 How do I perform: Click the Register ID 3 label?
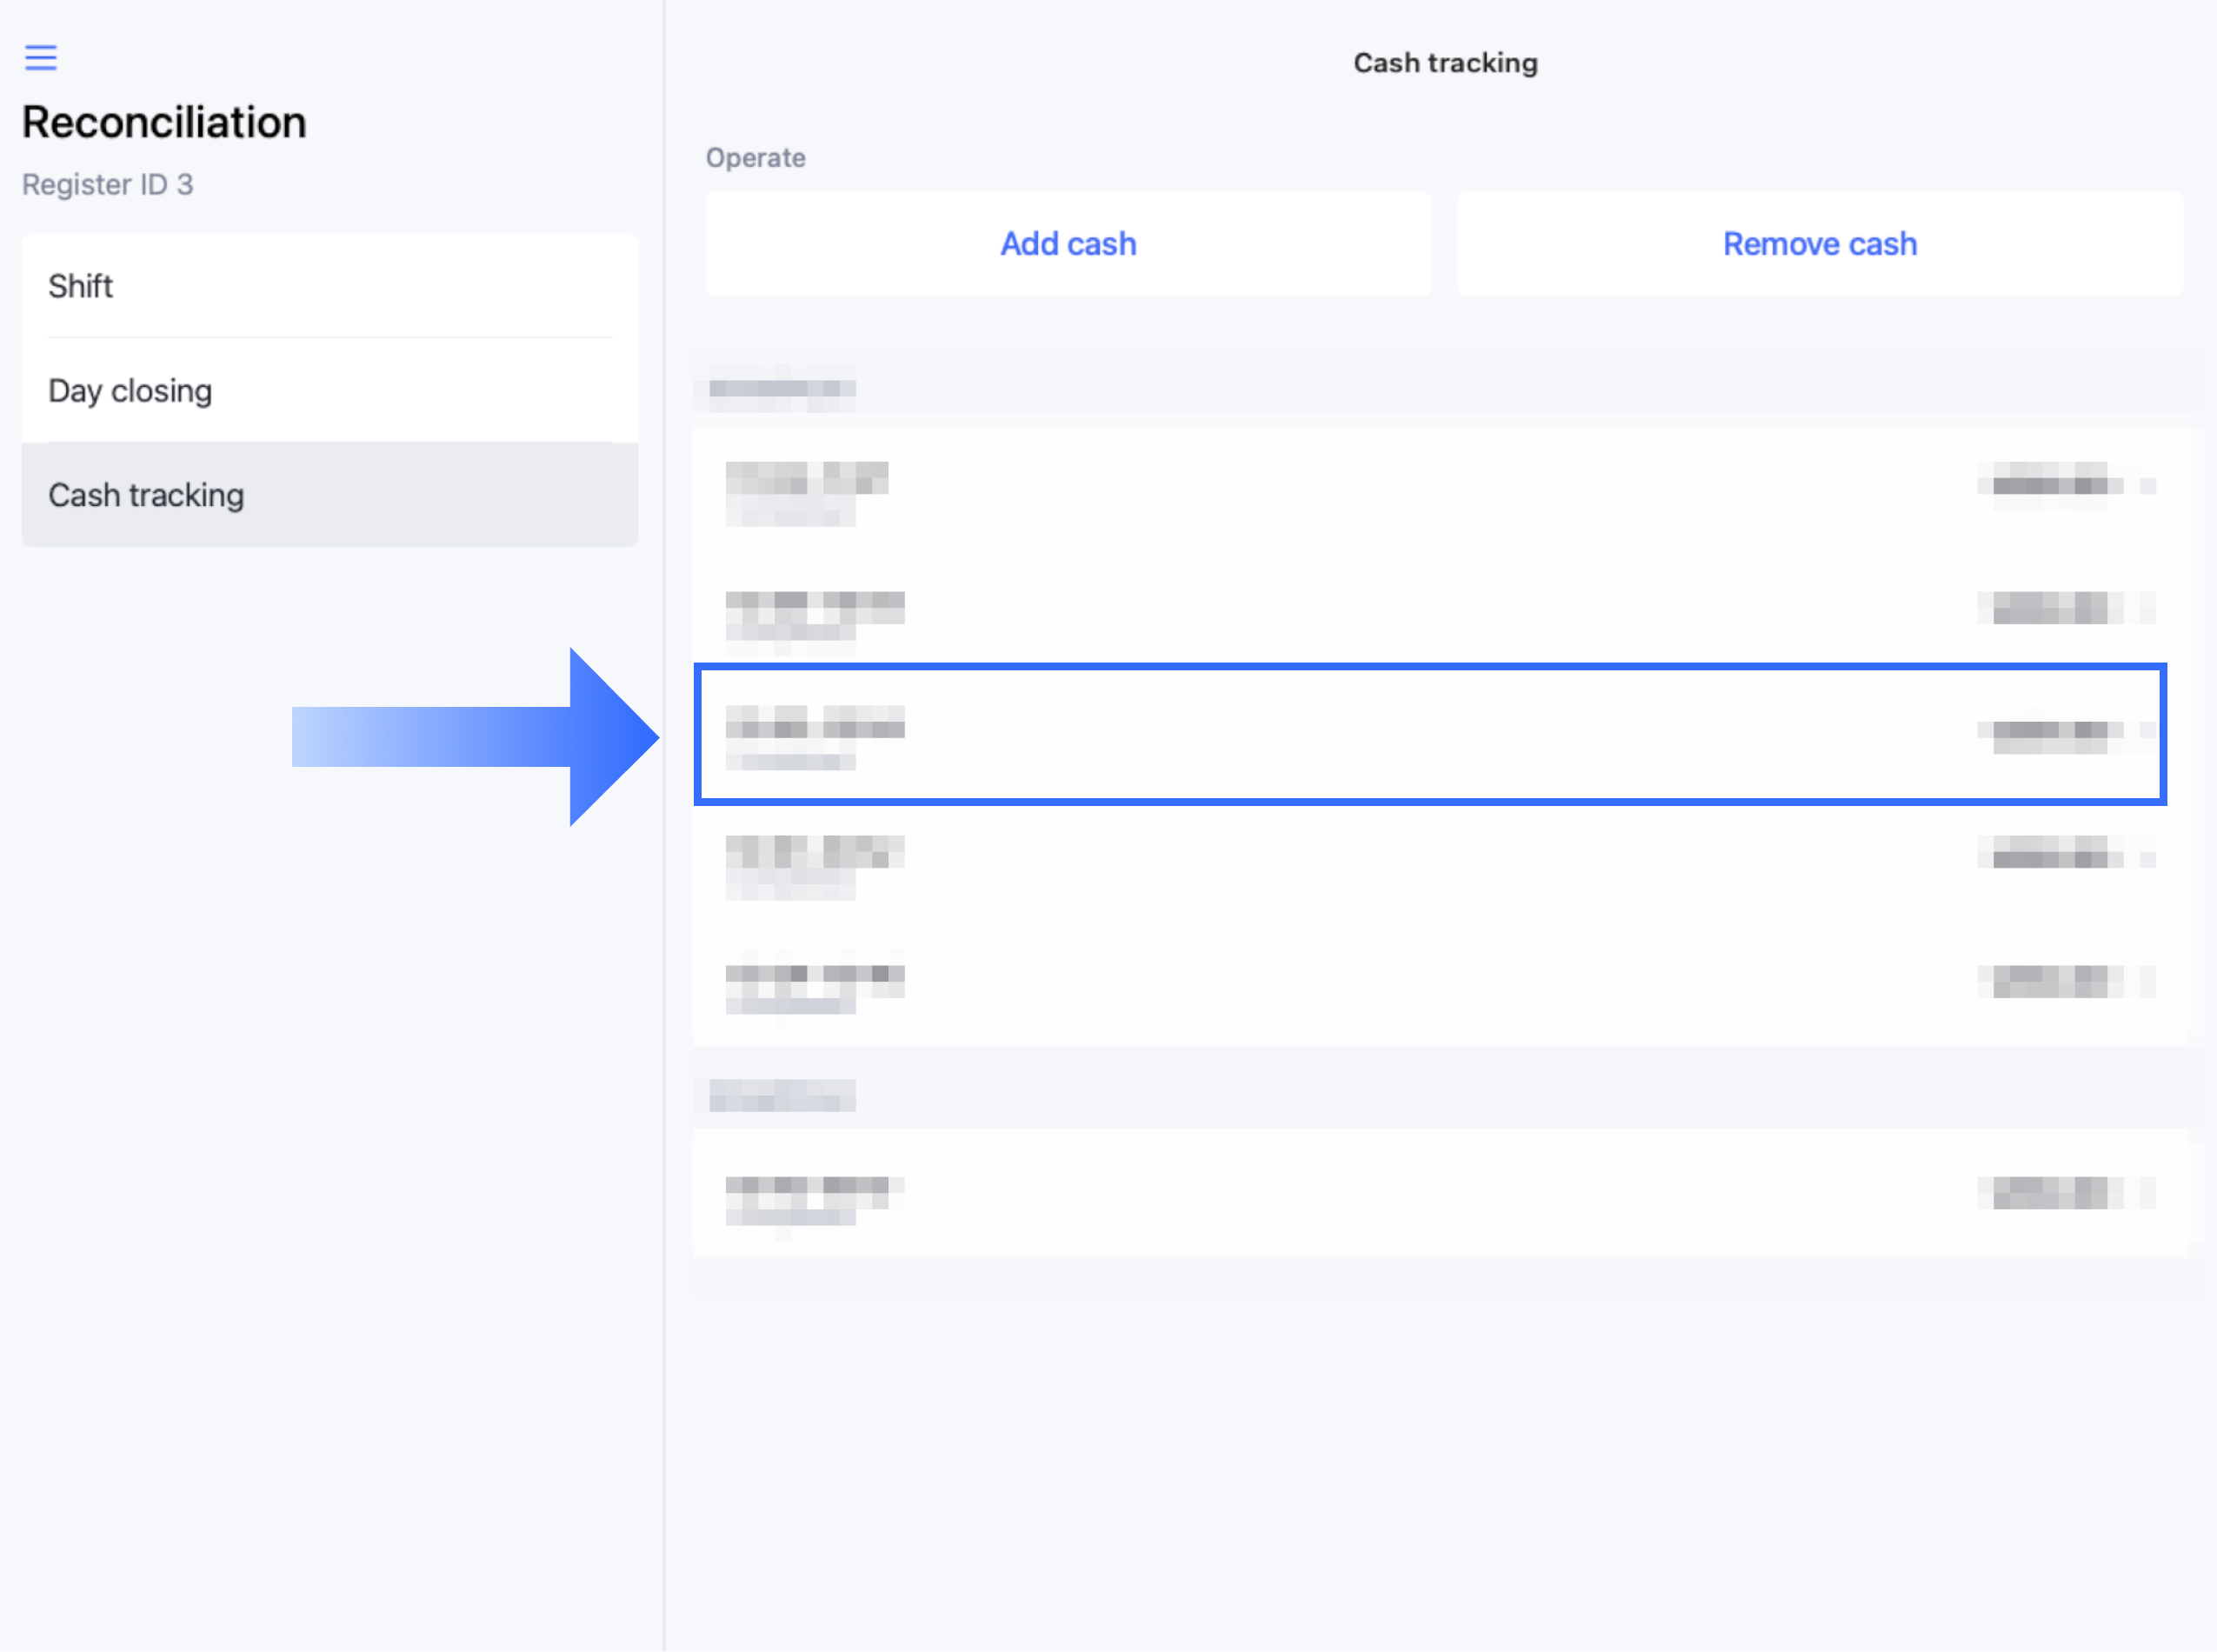(107, 185)
